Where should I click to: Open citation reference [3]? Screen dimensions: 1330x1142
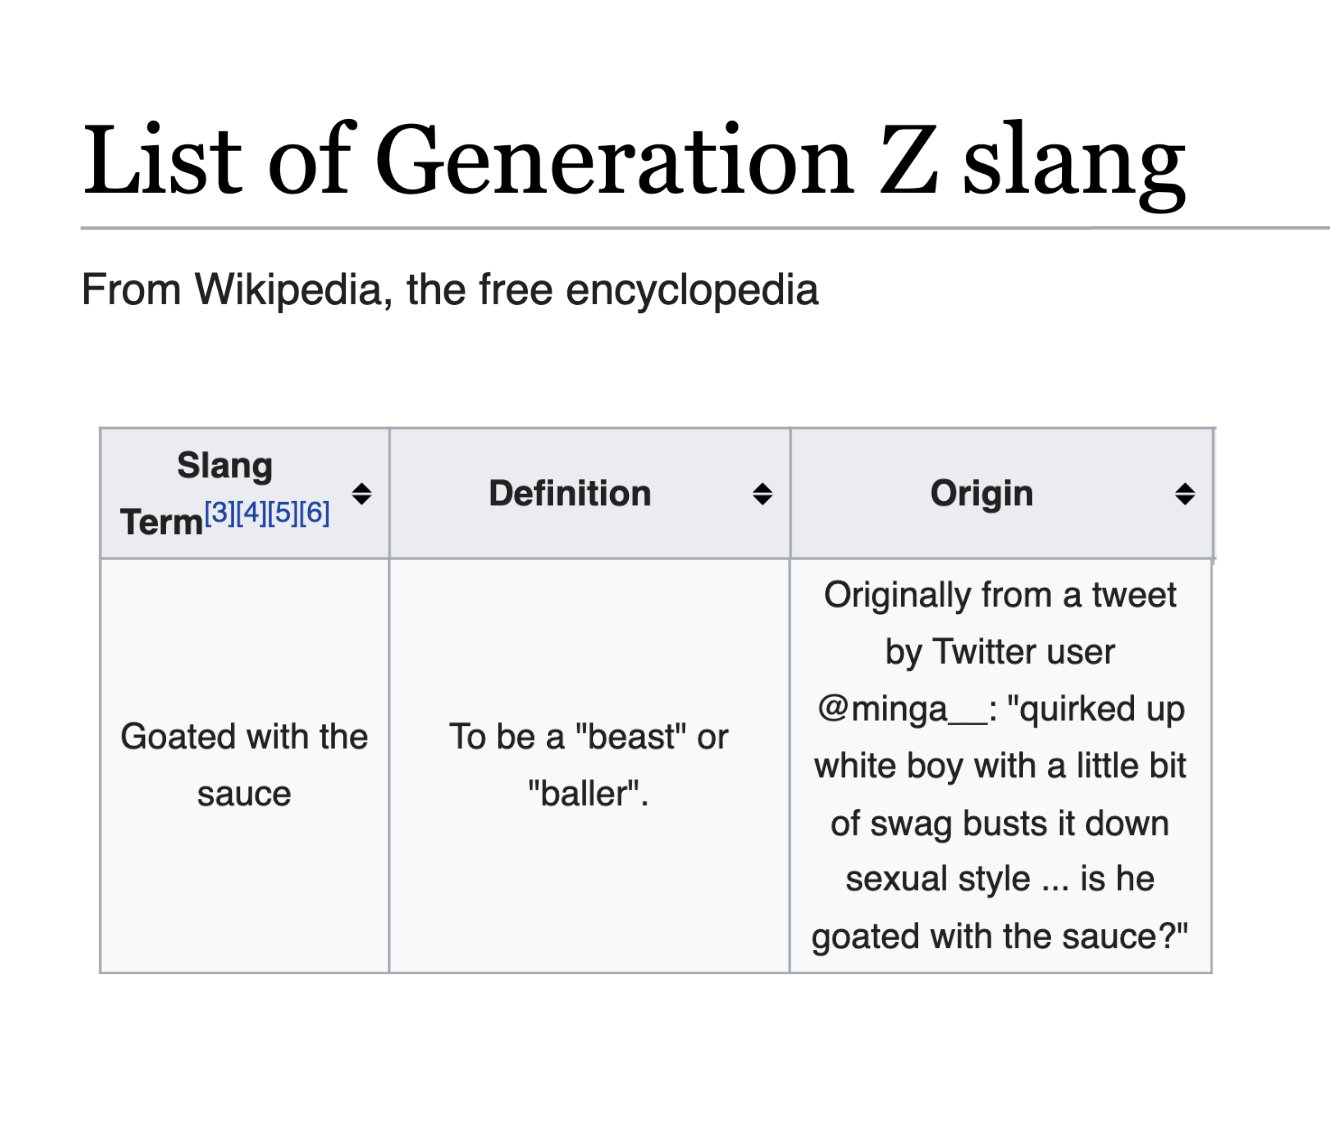220,513
